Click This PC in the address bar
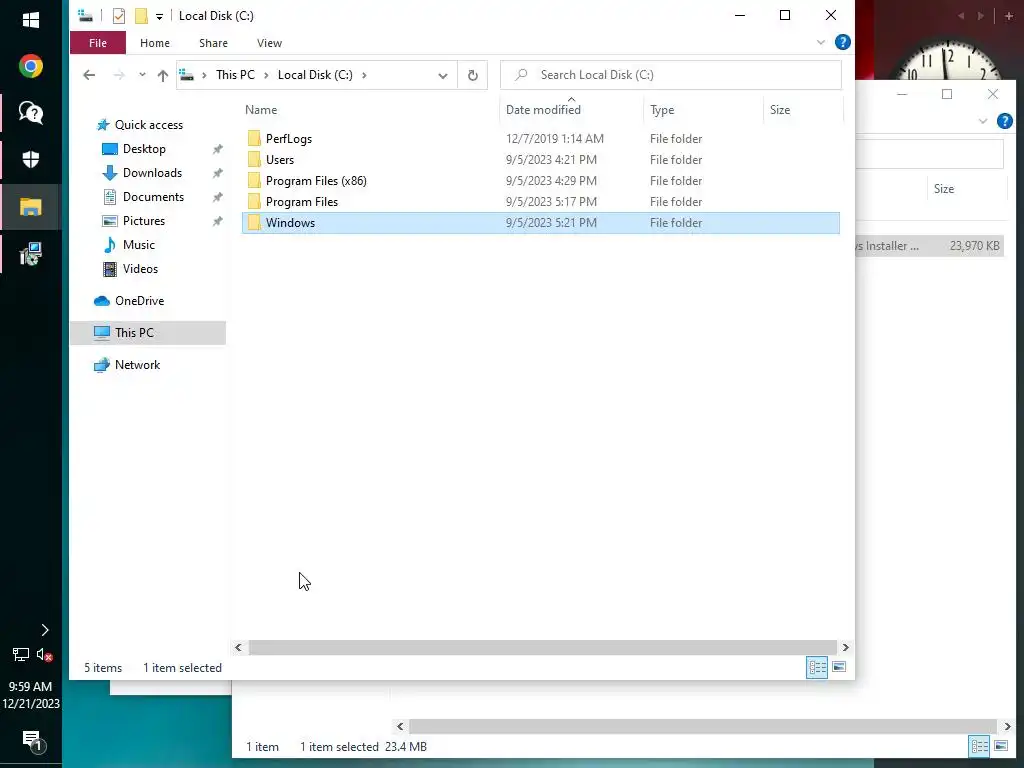The height and width of the screenshot is (768, 1024). click(x=235, y=75)
